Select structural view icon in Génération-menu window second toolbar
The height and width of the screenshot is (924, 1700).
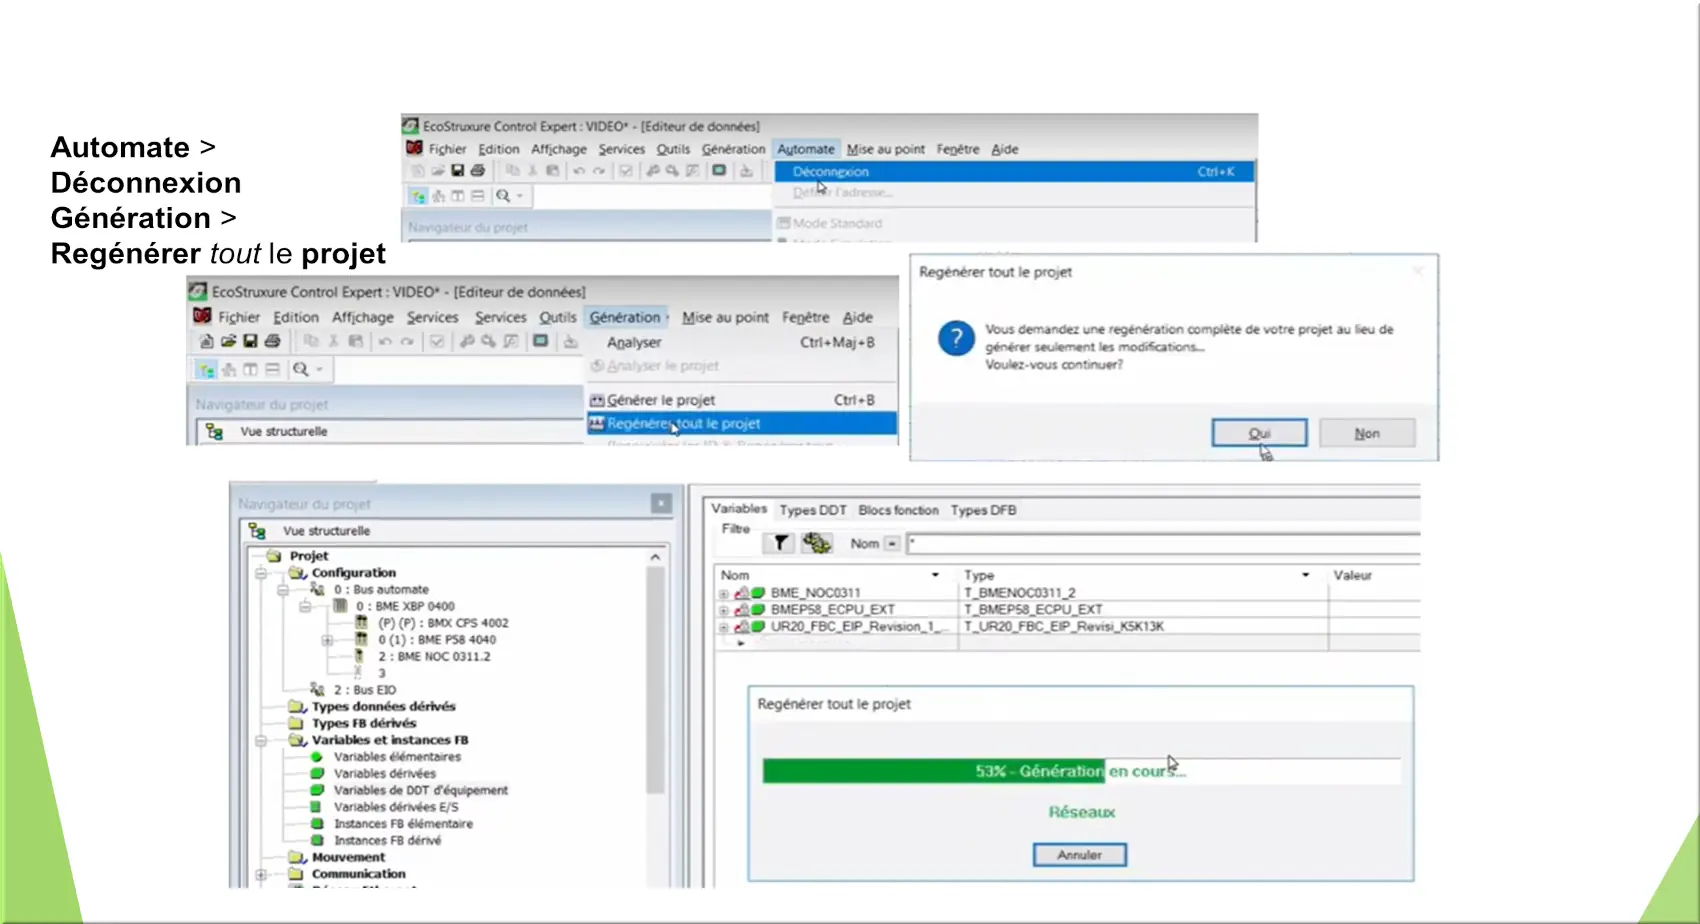206,370
